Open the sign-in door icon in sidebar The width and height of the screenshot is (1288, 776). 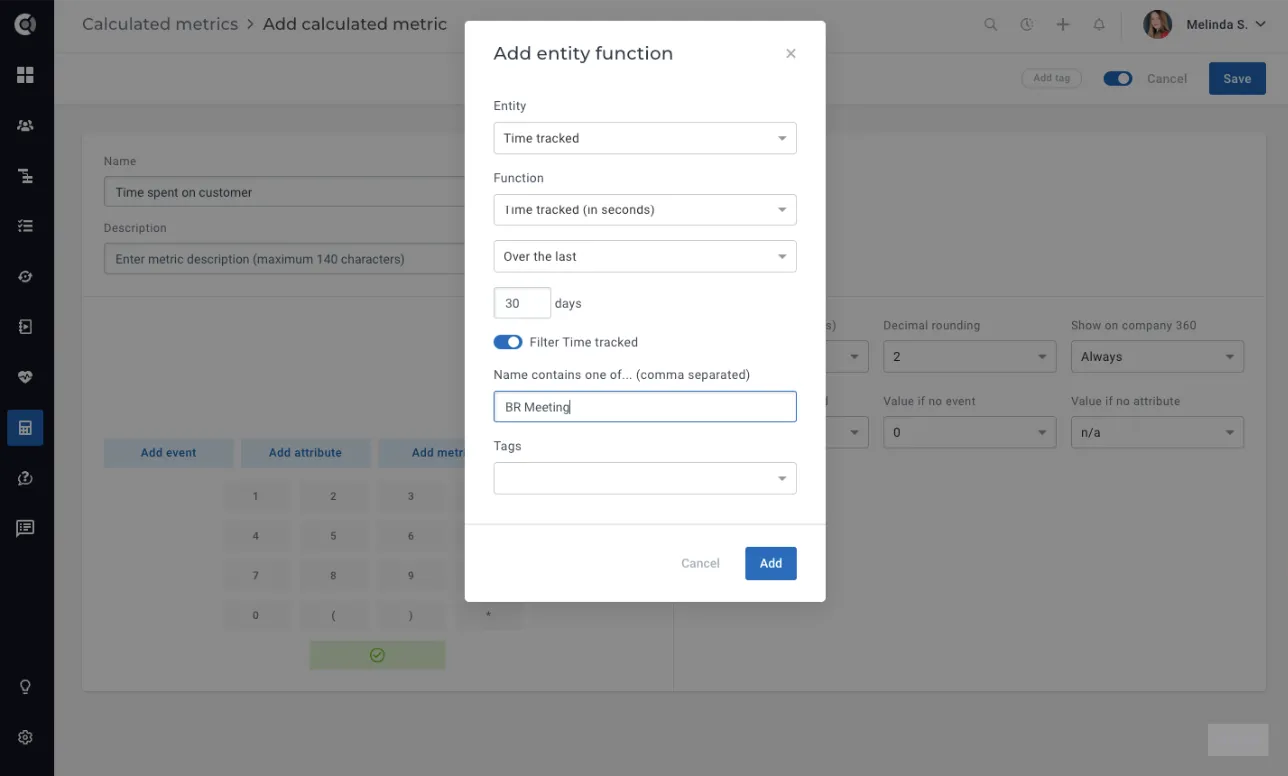[x=25, y=326]
